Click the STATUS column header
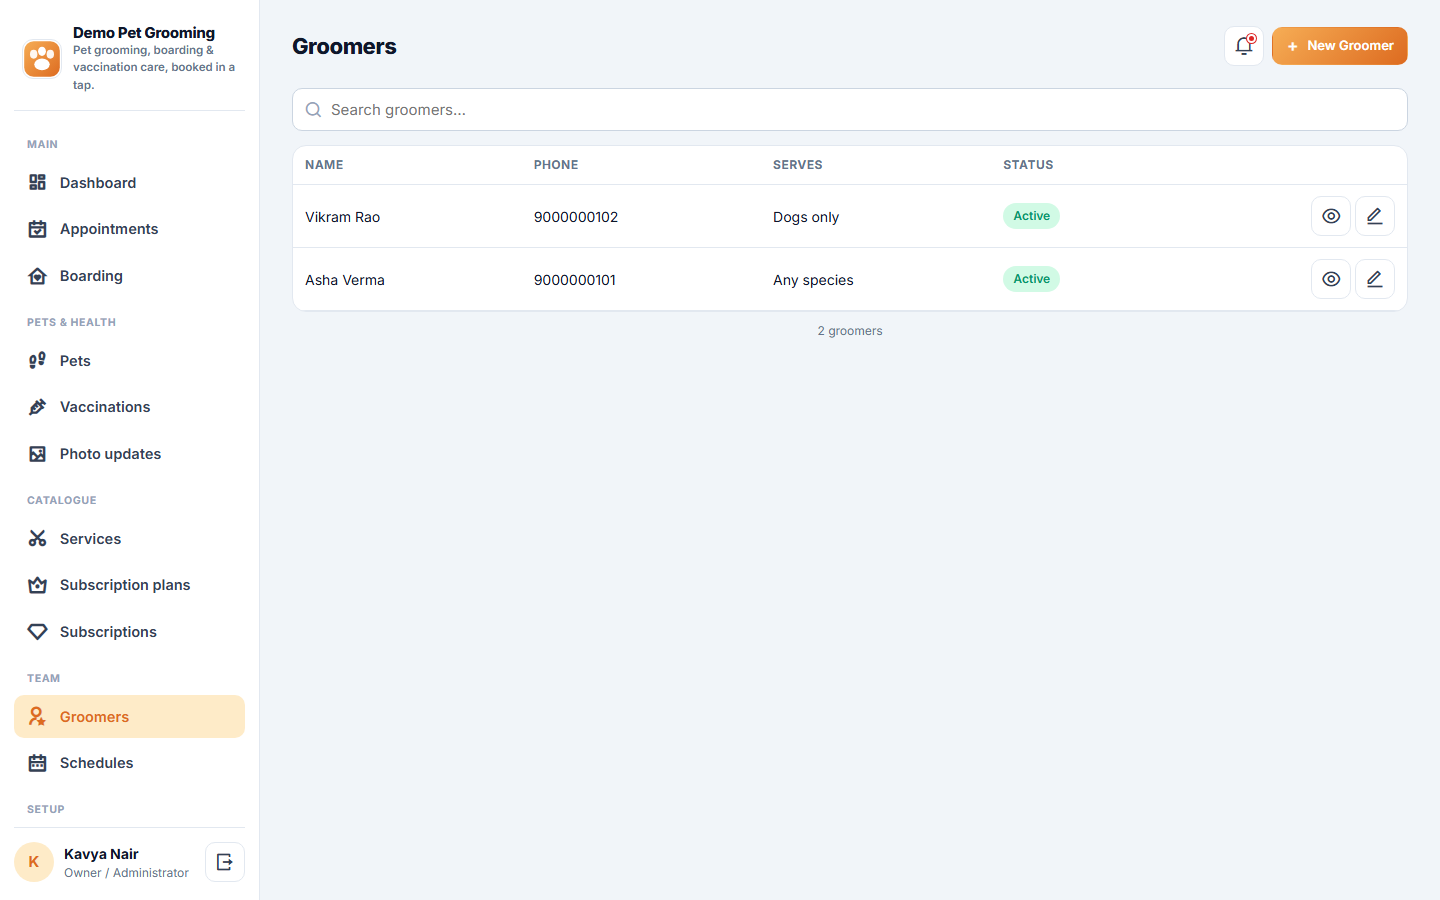The width and height of the screenshot is (1440, 900). coord(1028,165)
